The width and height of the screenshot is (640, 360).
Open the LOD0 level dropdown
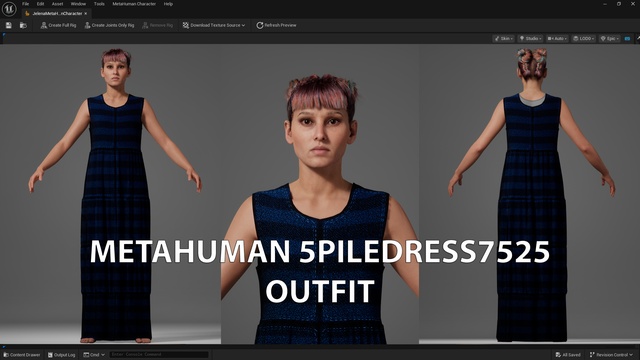[583, 38]
